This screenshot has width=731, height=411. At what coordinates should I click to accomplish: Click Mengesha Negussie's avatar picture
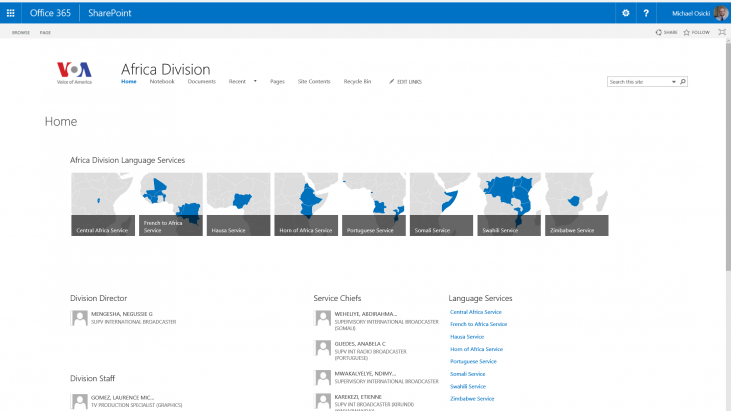pos(80,318)
